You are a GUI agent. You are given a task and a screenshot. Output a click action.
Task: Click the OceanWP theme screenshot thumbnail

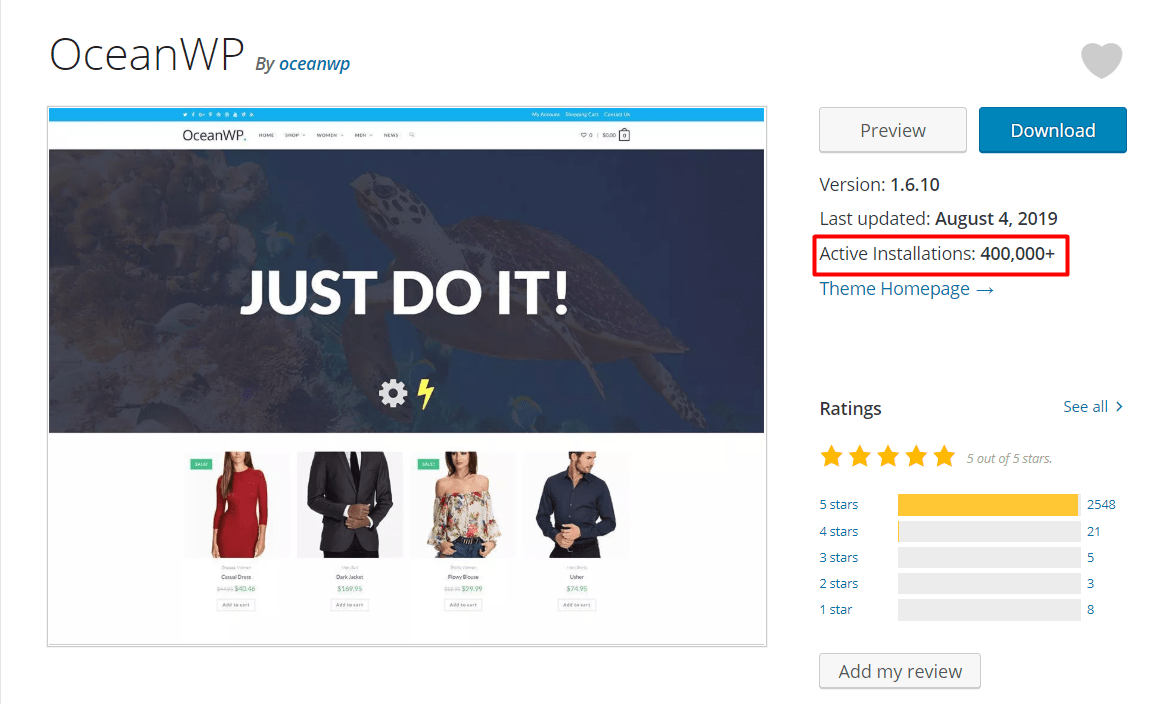[x=407, y=376]
